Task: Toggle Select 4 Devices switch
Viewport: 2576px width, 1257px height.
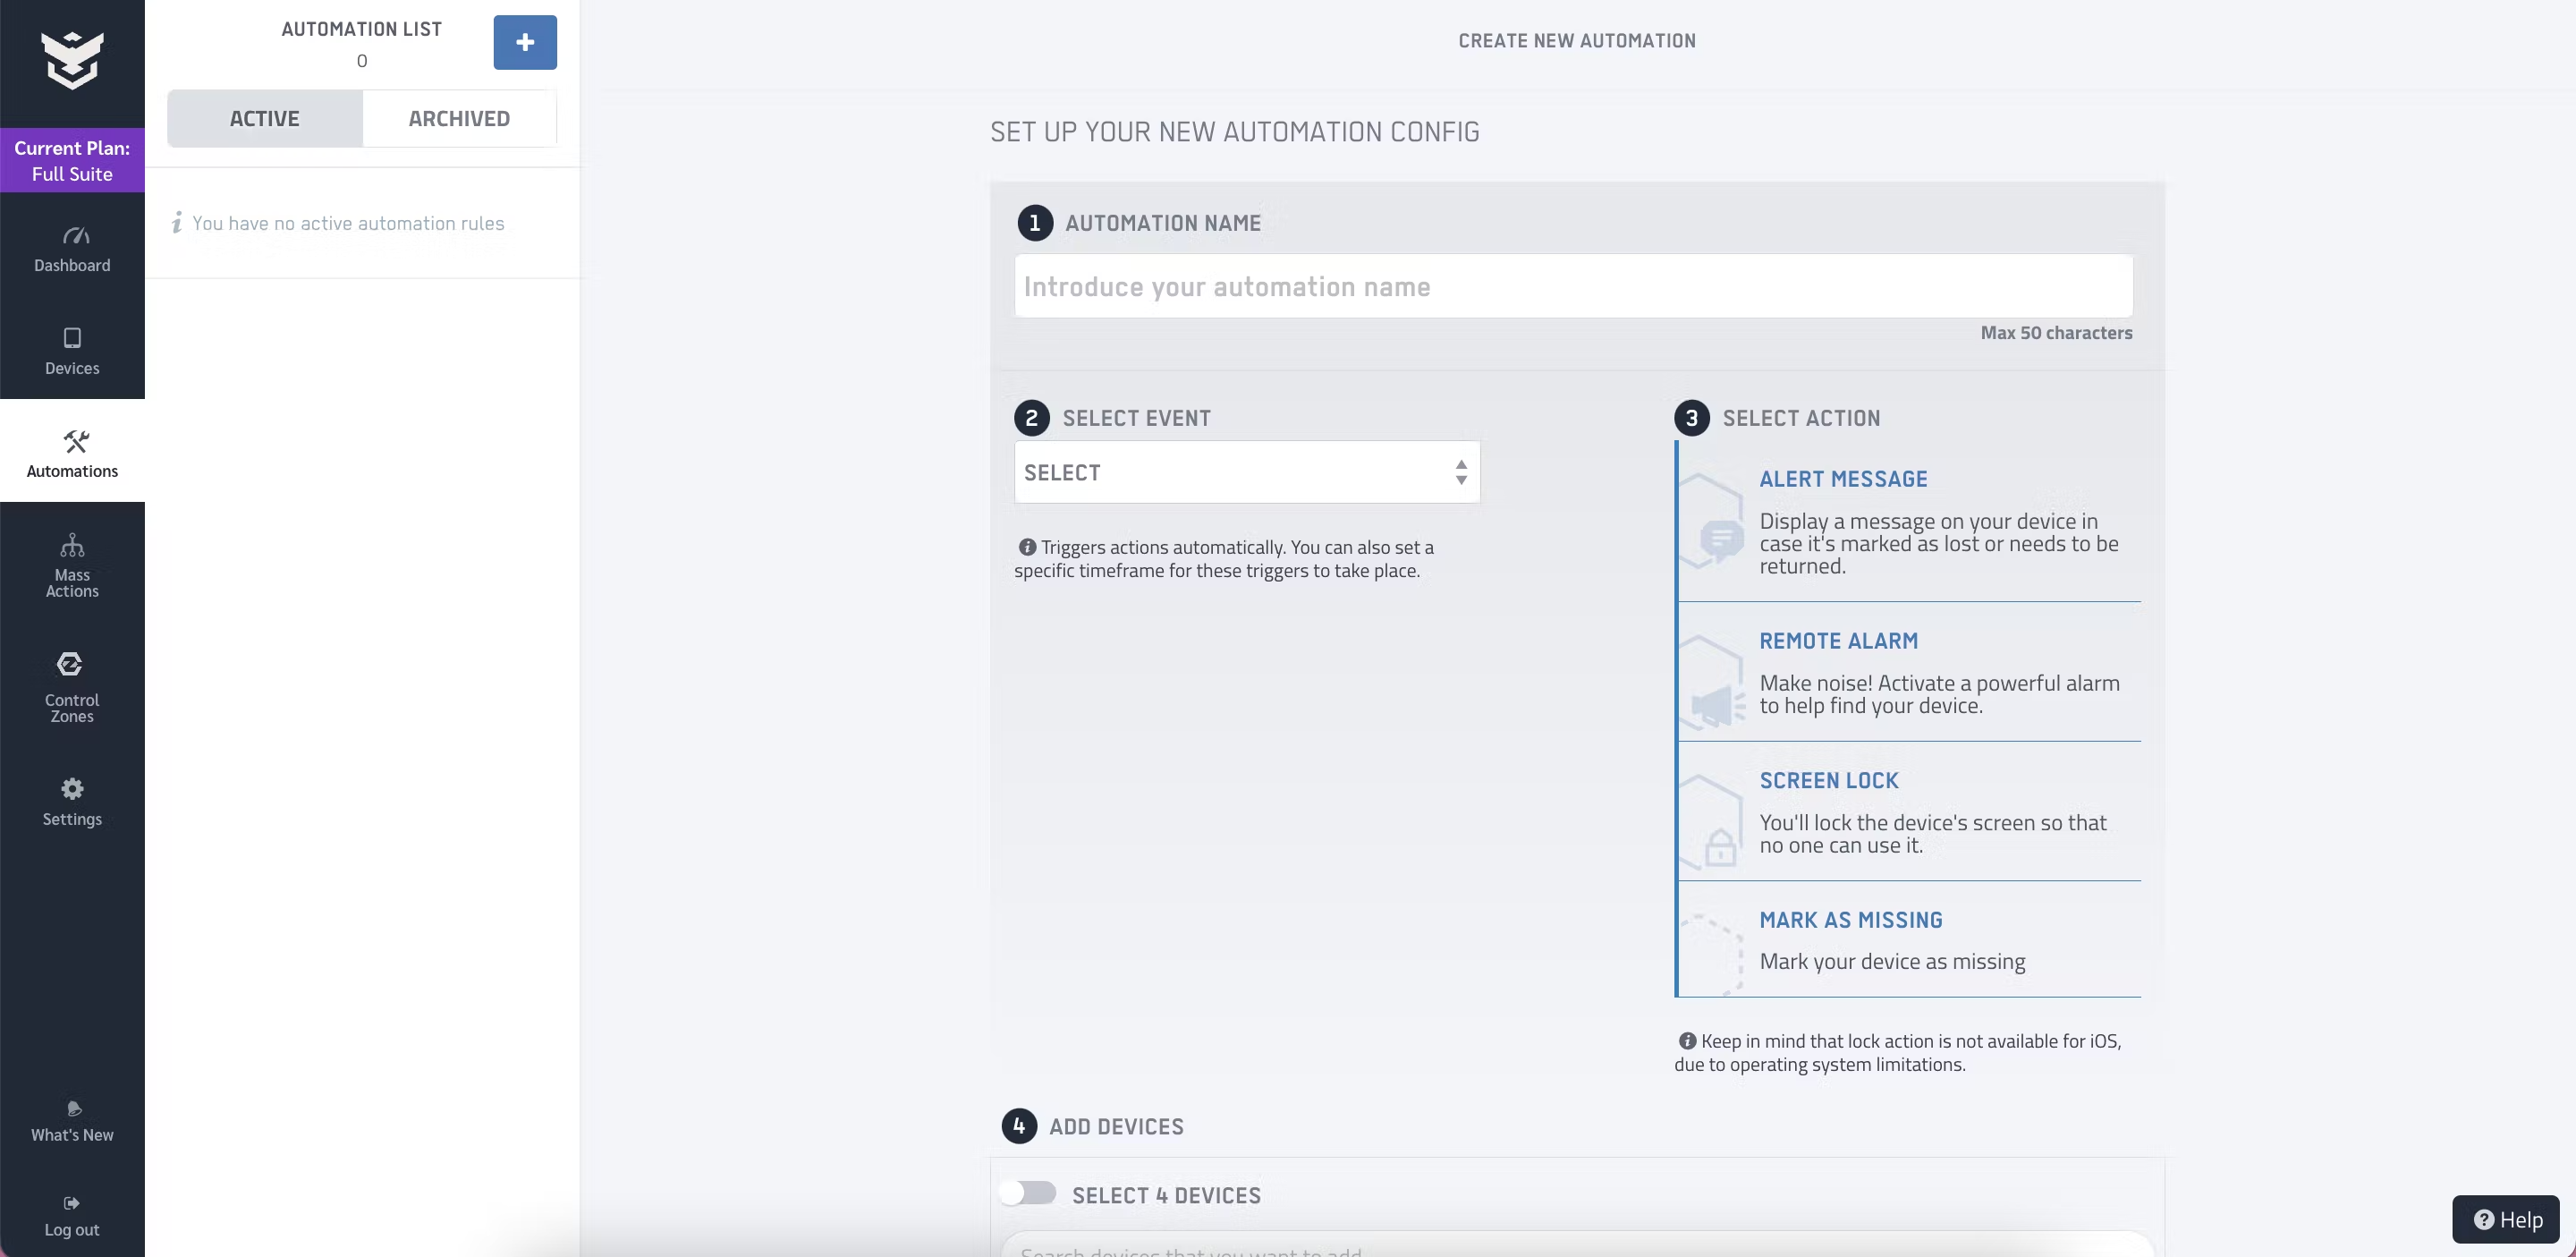Action: click(1028, 1193)
